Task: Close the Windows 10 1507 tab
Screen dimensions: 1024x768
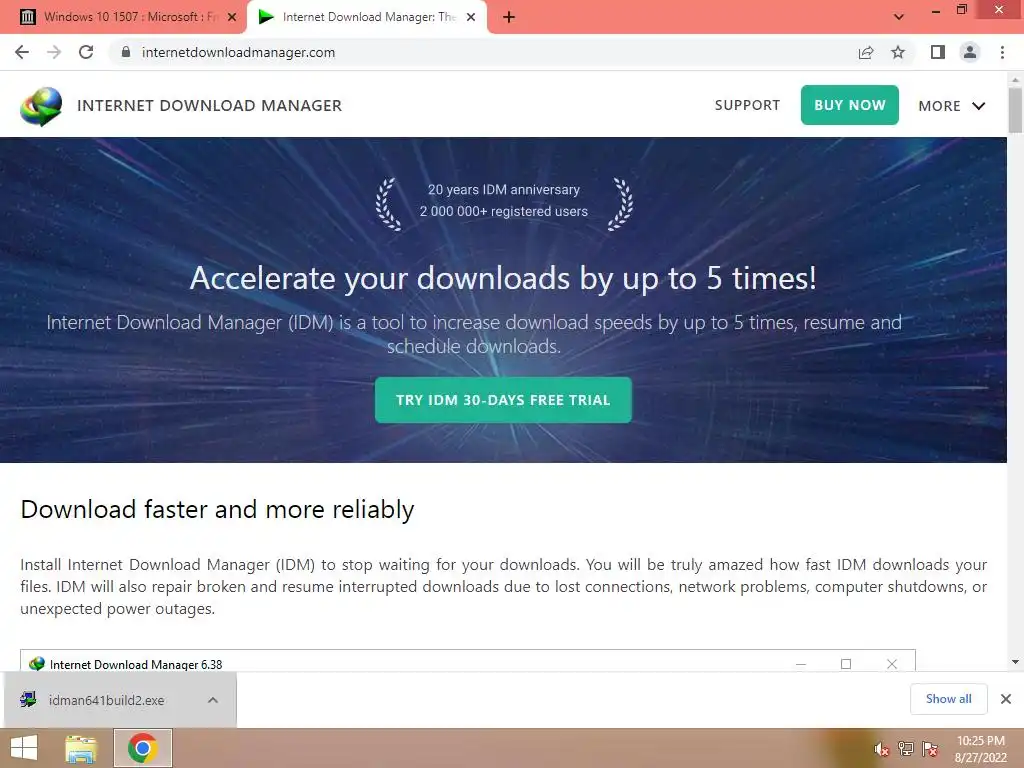Action: click(232, 17)
